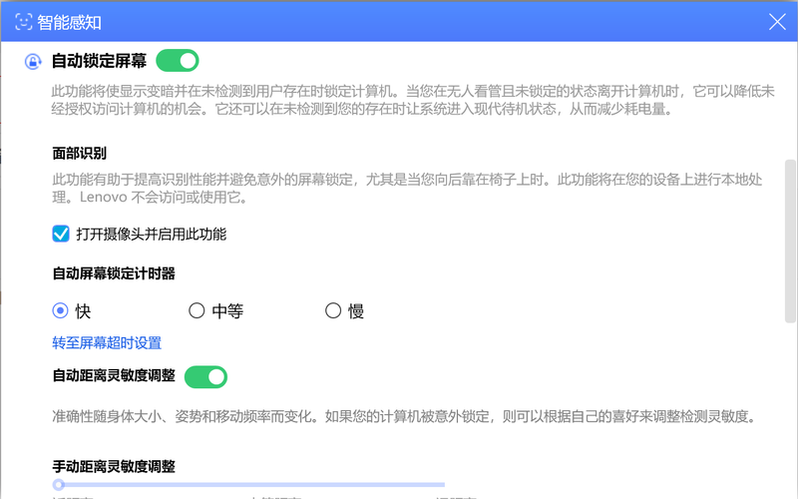This screenshot has width=798, height=499.
Task: Uncheck 打开摄像头并启用此功能 checkbox
Action: pyautogui.click(x=61, y=234)
